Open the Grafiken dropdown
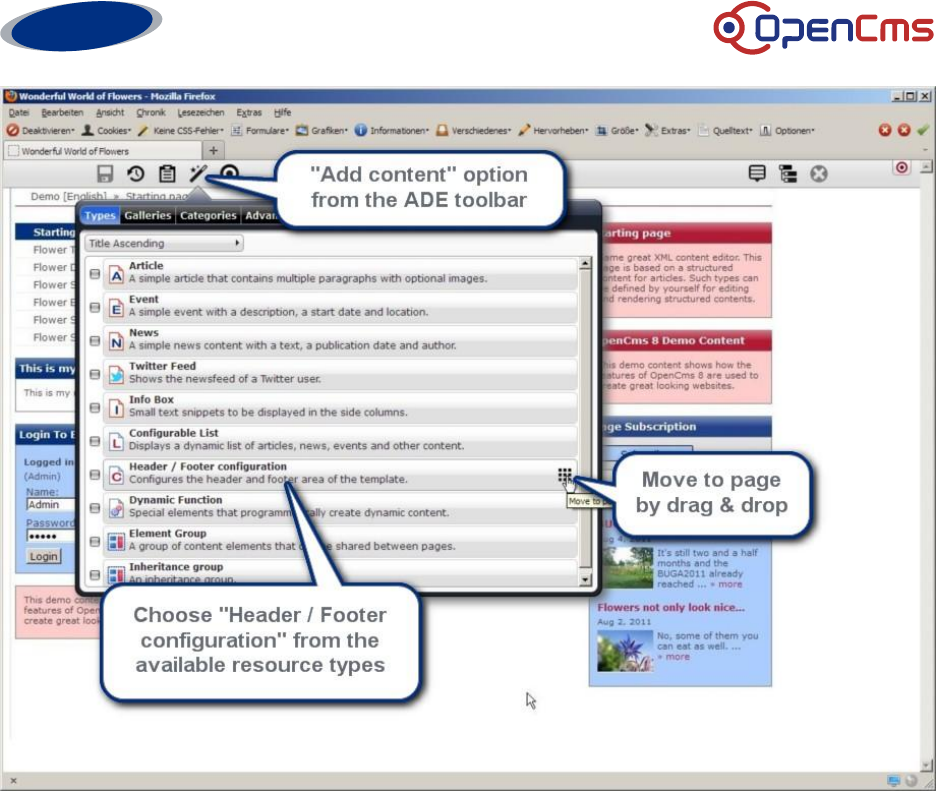Screen dimensions: 936x791 pyautogui.click(x=322, y=130)
